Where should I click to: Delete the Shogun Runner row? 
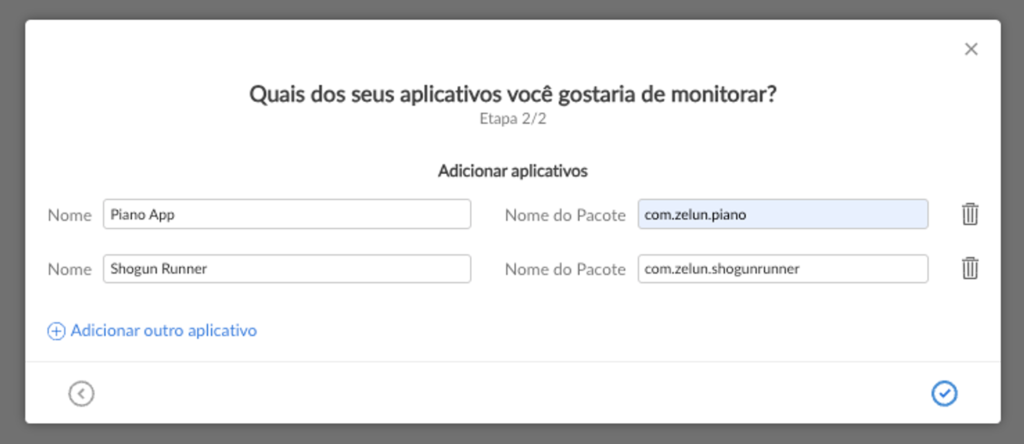point(969,268)
